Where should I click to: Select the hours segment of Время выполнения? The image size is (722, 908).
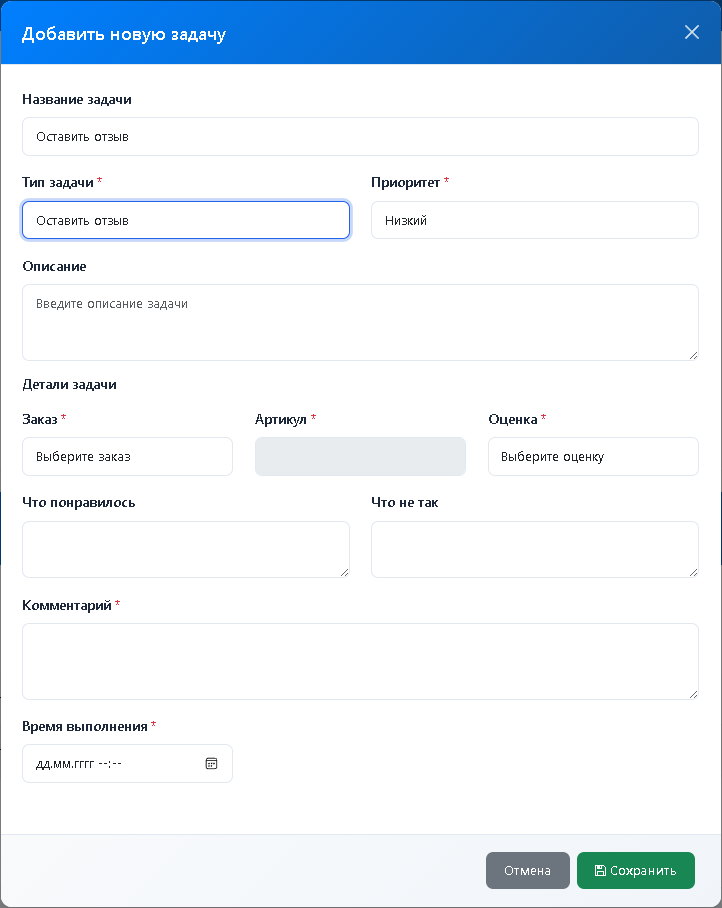[x=103, y=764]
